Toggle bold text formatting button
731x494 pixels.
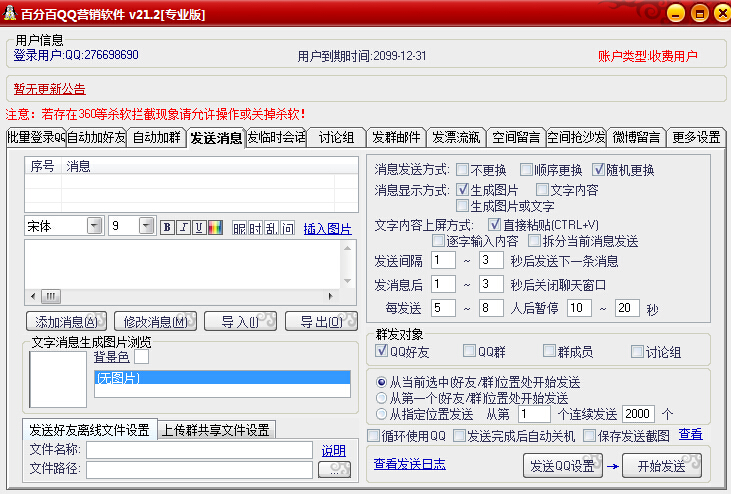click(167, 227)
